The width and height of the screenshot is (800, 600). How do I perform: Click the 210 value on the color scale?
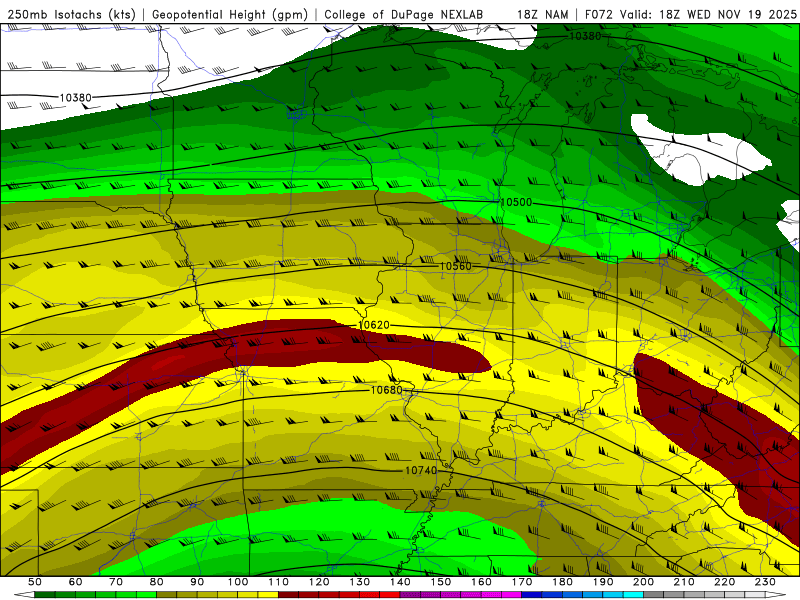click(684, 582)
